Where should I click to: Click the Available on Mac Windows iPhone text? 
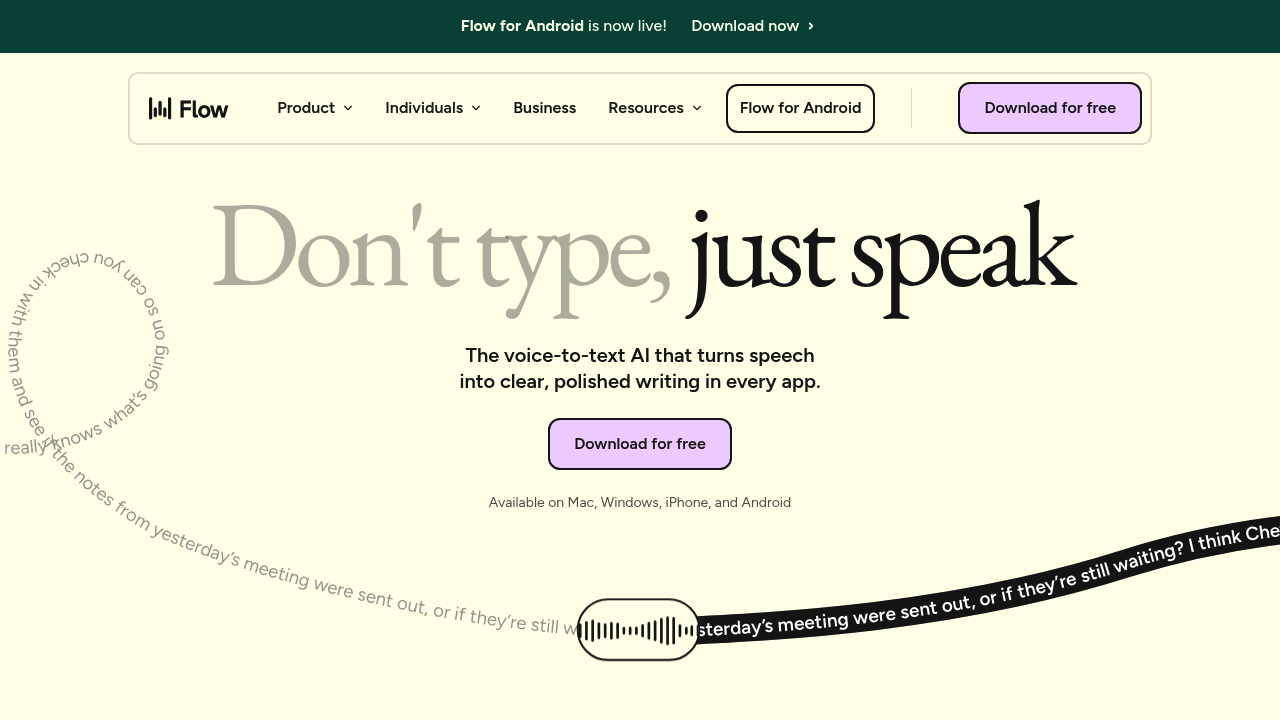(639, 502)
